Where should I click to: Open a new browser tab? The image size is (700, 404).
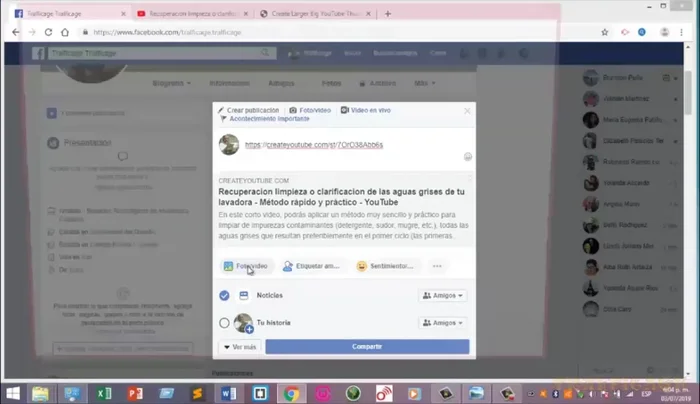388,14
